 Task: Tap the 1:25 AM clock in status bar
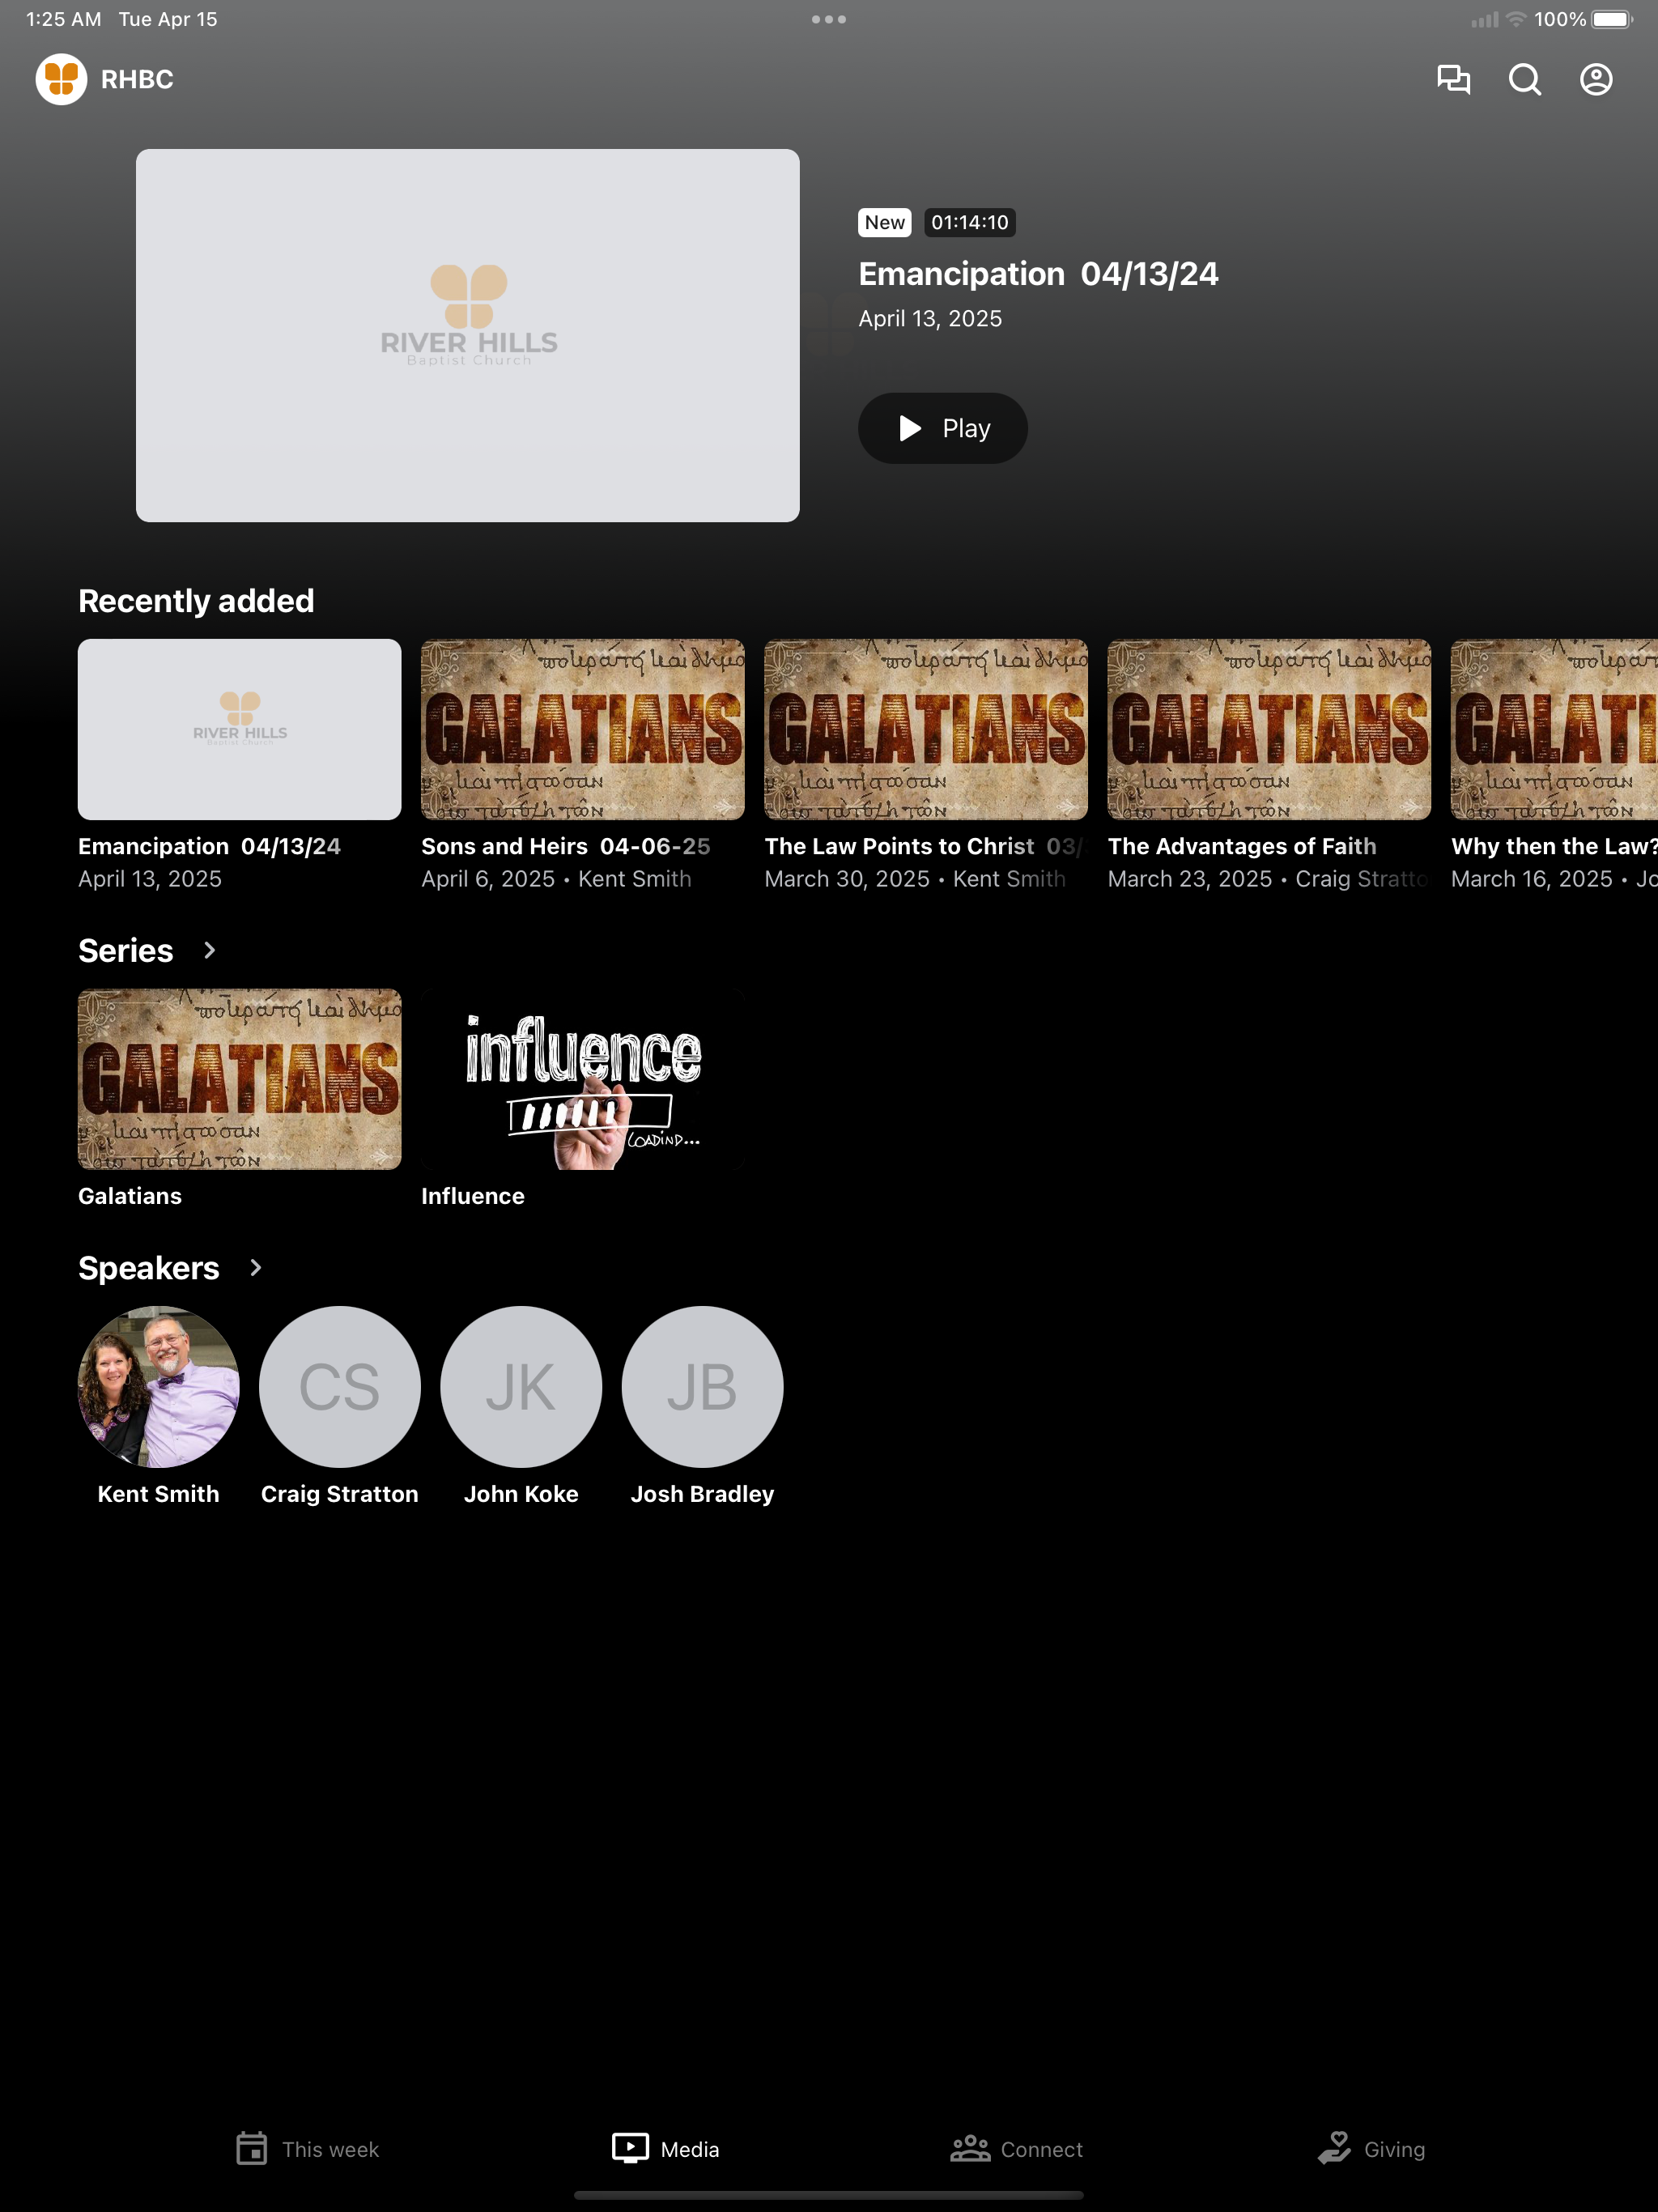(x=64, y=19)
